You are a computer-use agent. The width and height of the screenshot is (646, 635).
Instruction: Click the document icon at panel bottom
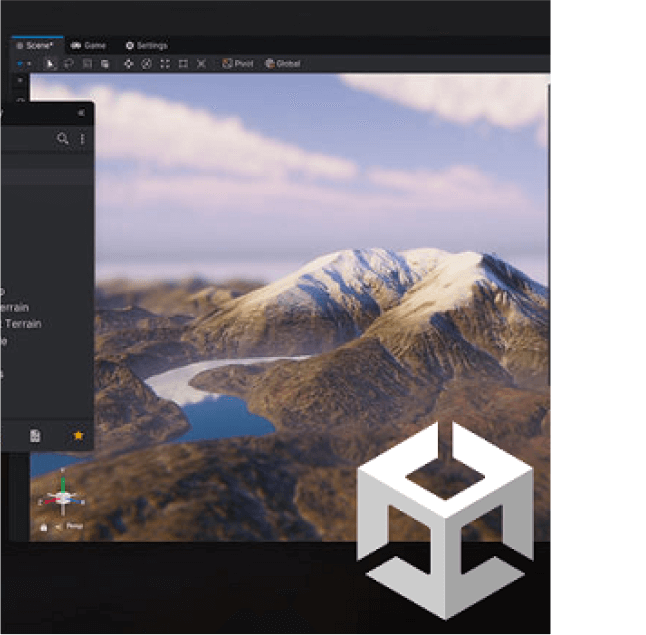click(x=35, y=436)
